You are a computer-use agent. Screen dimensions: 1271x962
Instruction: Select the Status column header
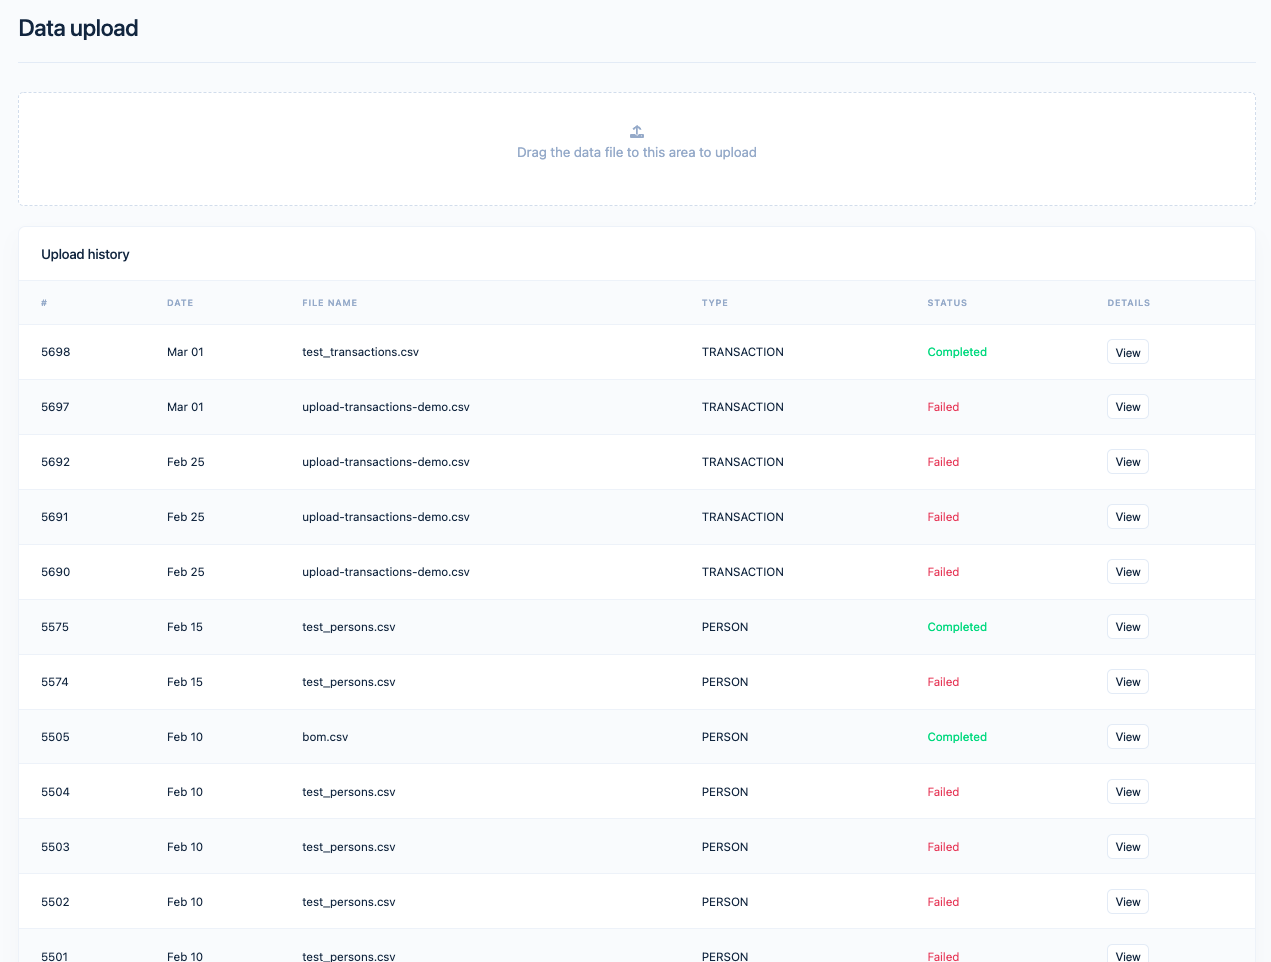coord(946,303)
